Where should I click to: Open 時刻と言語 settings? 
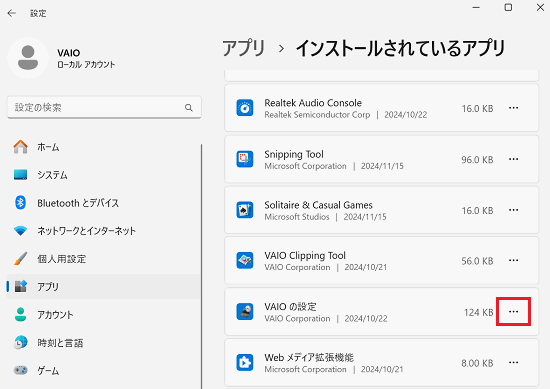pos(104,342)
